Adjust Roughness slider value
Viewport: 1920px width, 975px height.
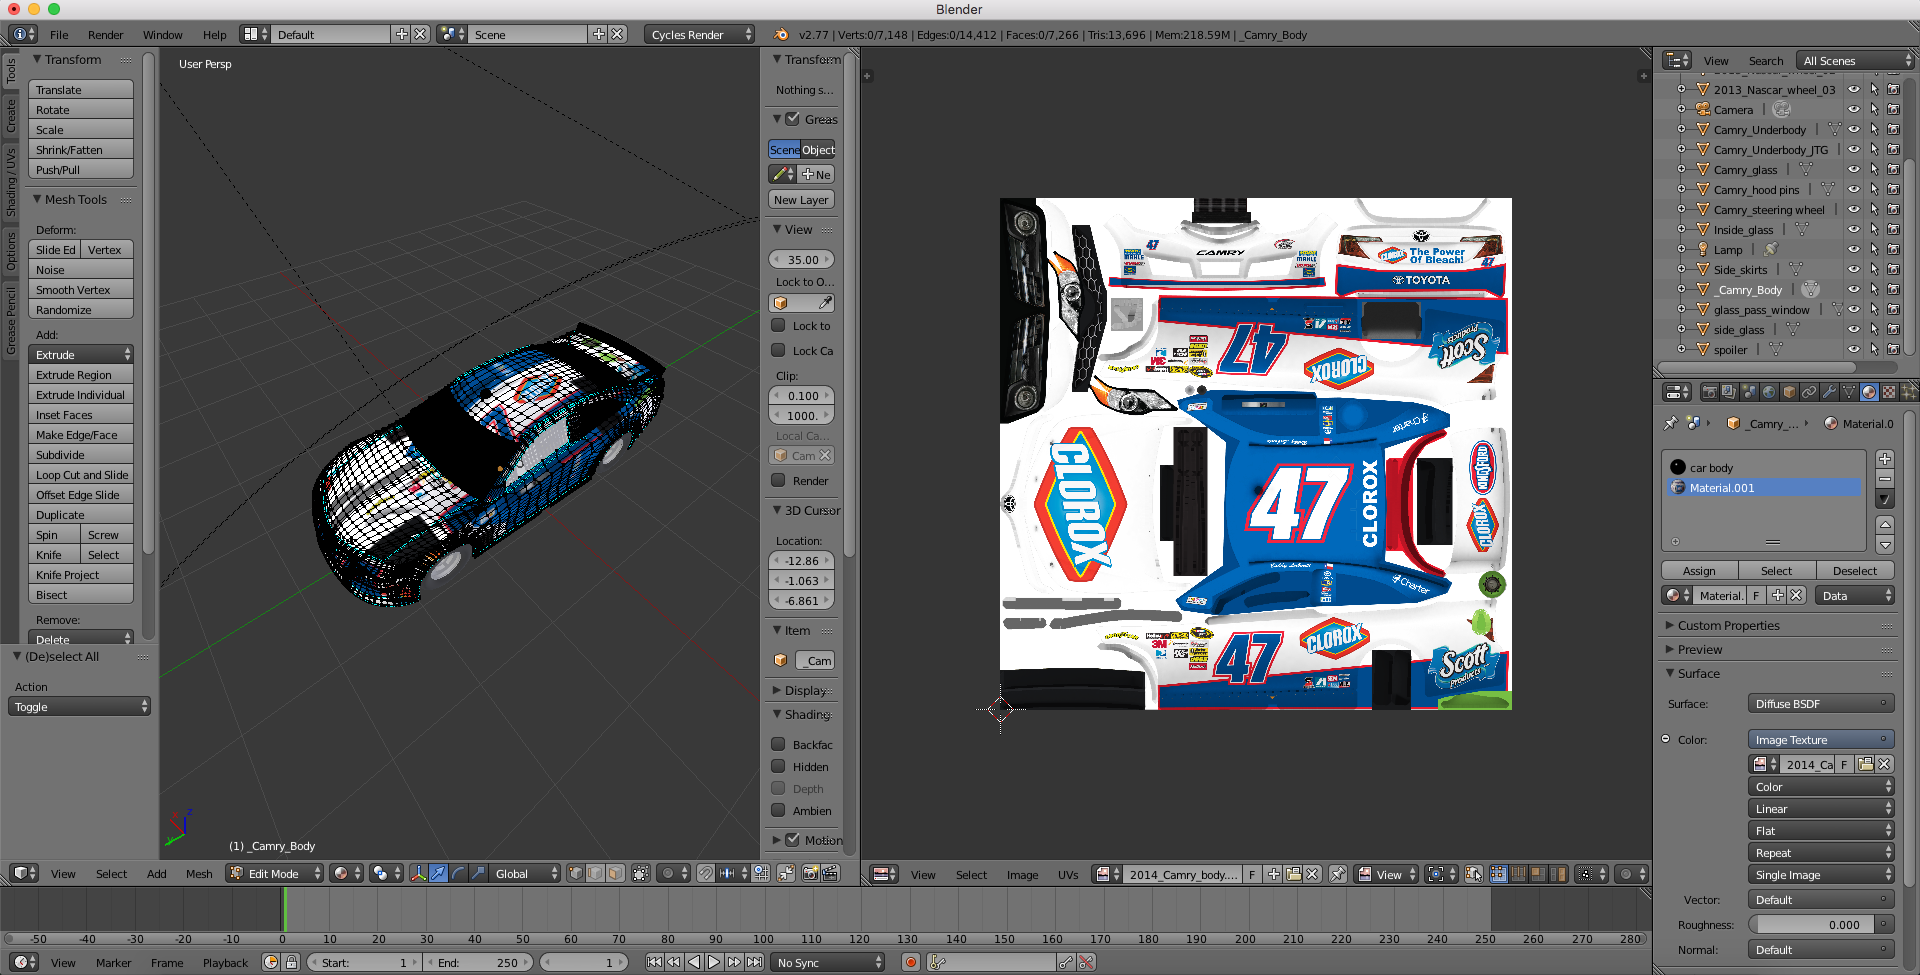click(x=1811, y=925)
